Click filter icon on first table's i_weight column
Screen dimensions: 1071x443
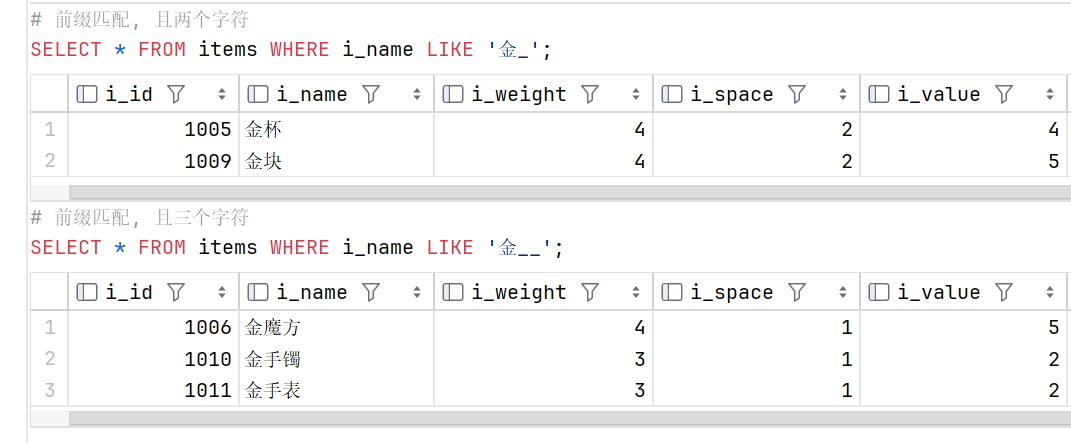coord(590,94)
